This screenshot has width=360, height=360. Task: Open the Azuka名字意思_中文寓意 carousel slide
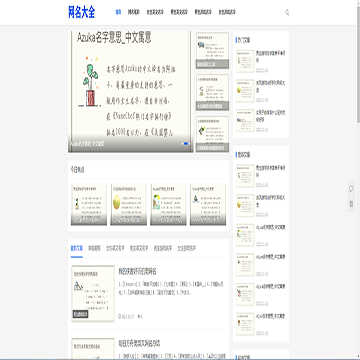coord(131,92)
